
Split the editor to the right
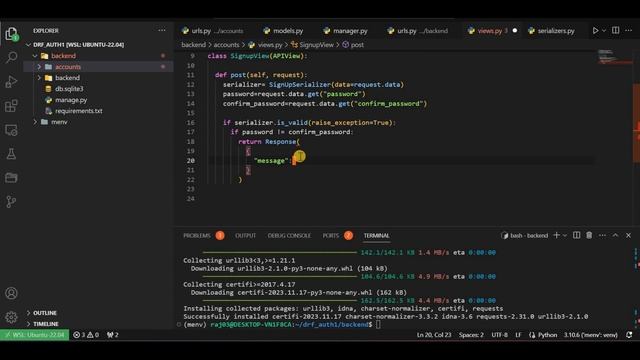pyautogui.click(x=616, y=31)
